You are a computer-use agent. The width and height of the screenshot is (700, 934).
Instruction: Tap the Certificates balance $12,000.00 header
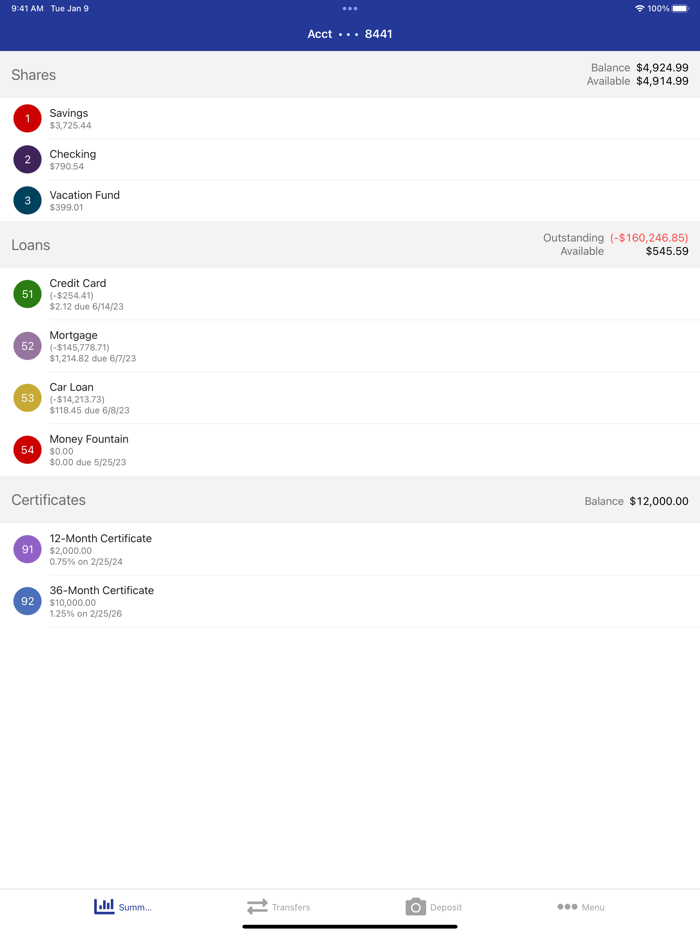[x=636, y=501]
